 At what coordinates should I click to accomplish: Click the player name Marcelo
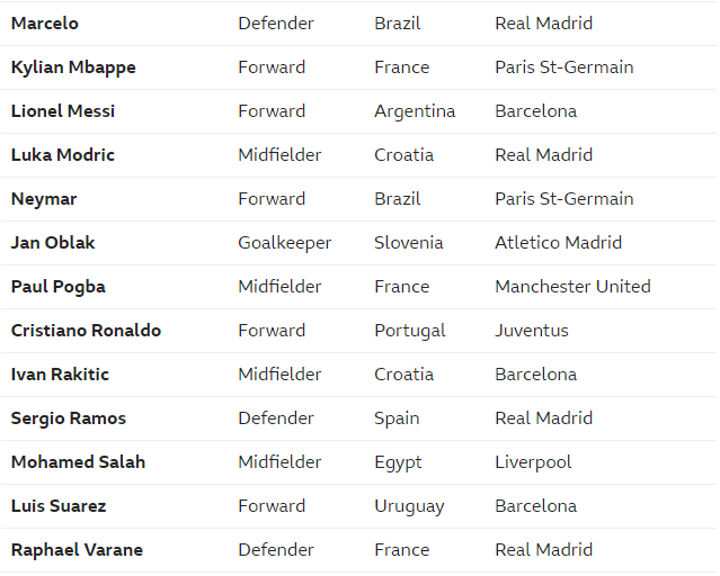[x=45, y=23]
